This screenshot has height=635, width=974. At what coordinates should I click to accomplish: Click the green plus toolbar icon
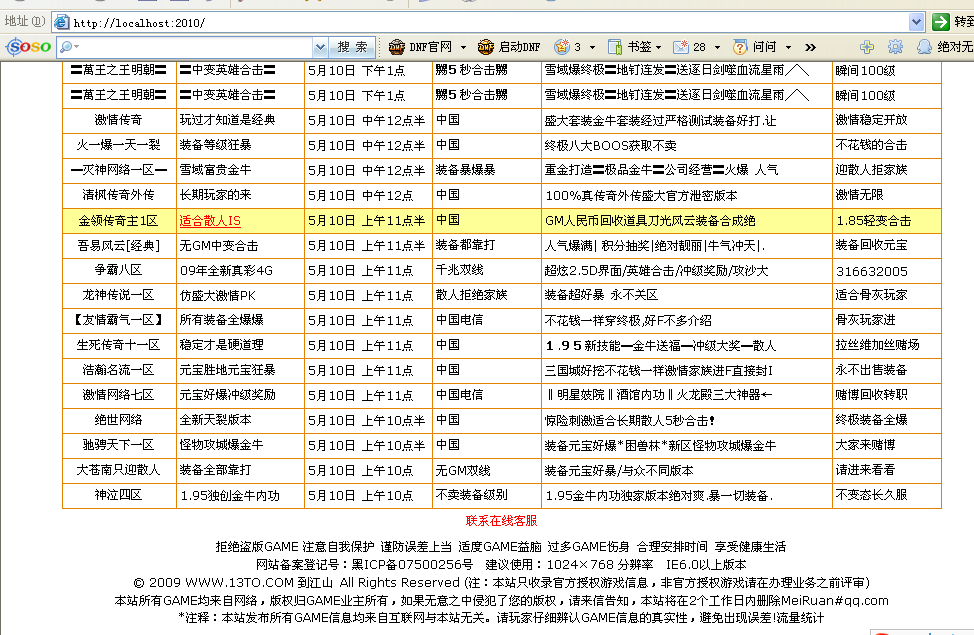coord(867,47)
